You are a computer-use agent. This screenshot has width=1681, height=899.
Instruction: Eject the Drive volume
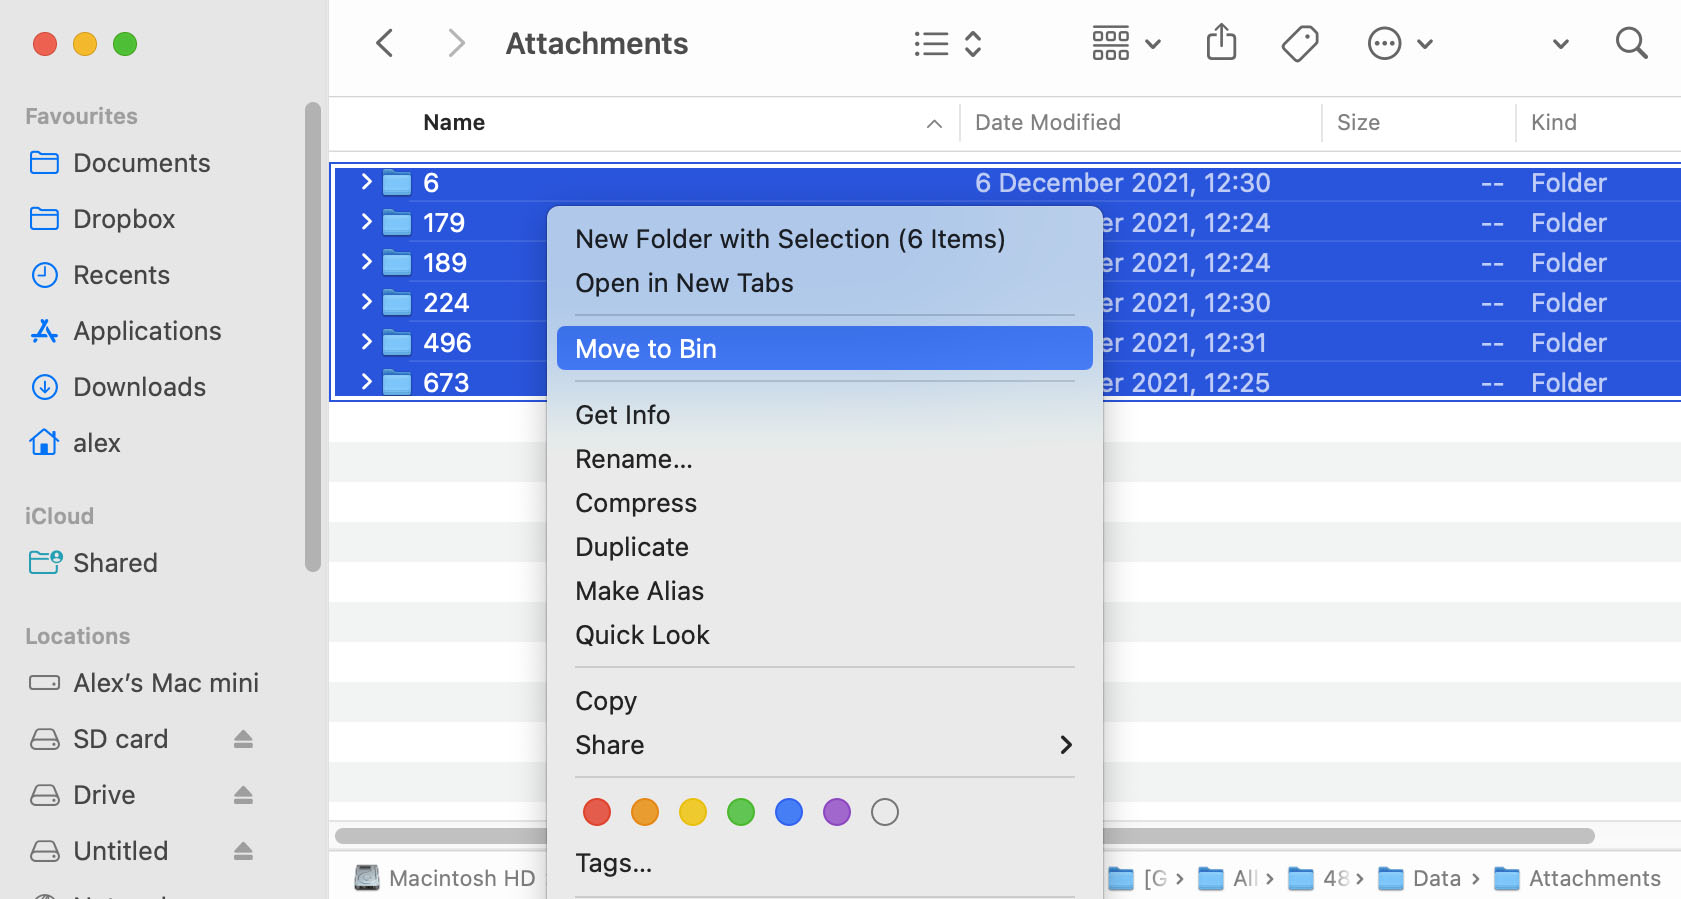point(243,795)
